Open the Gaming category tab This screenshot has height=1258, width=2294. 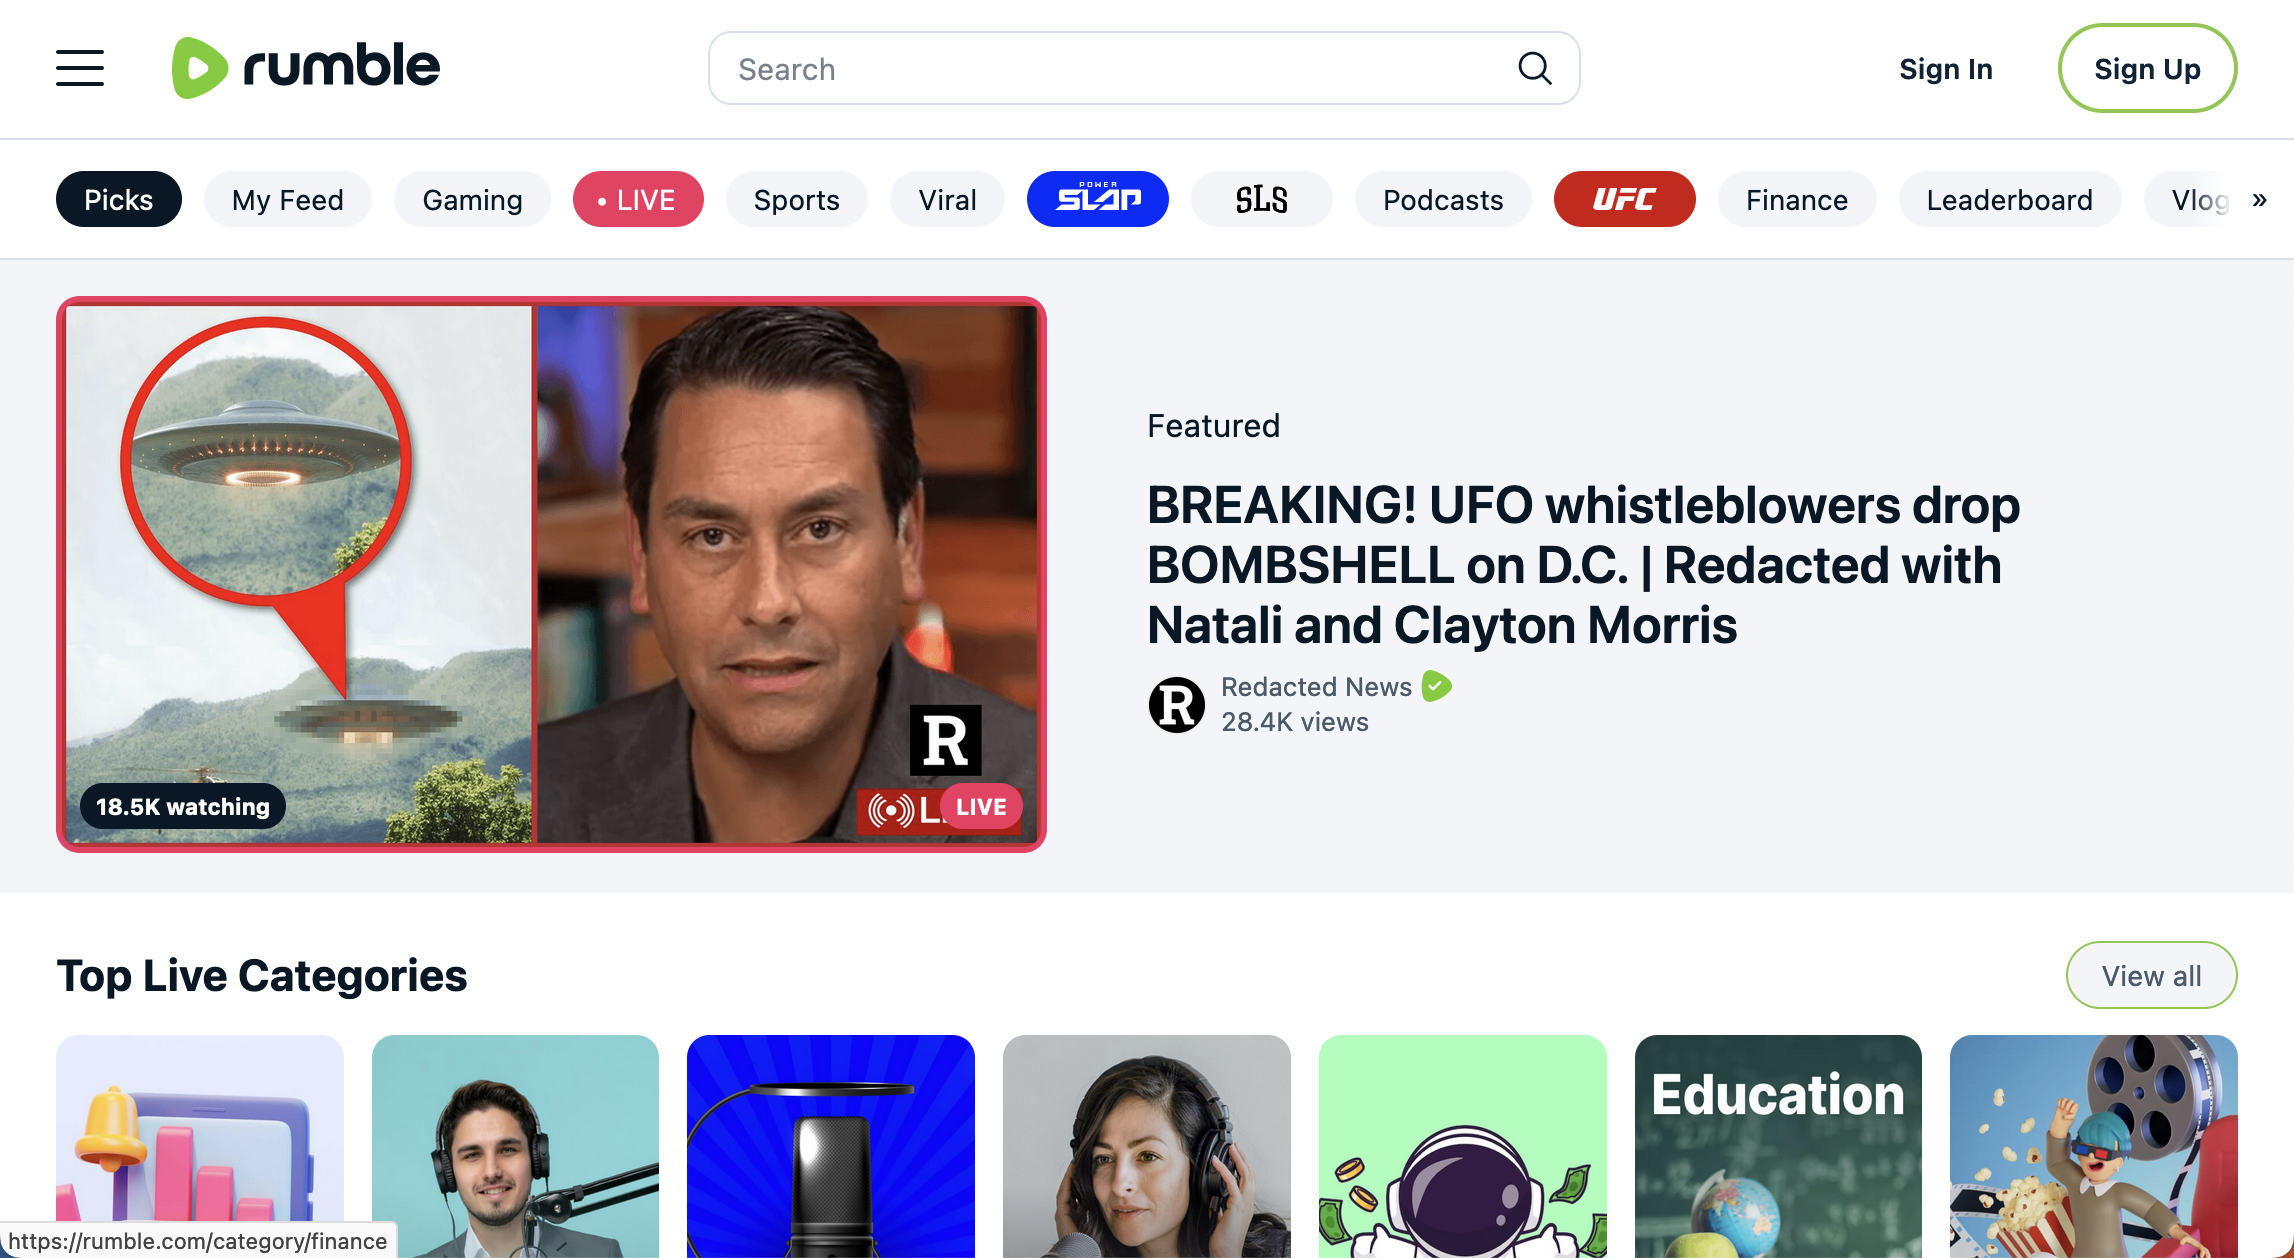[472, 199]
